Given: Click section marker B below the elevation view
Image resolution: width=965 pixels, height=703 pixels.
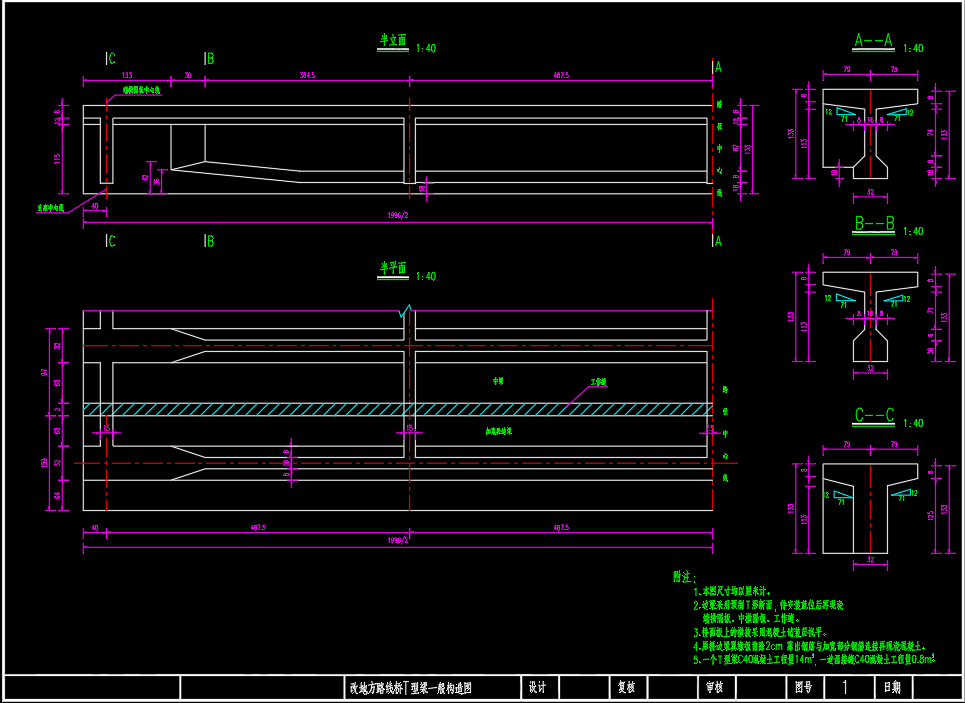Looking at the screenshot, I should tap(210, 241).
